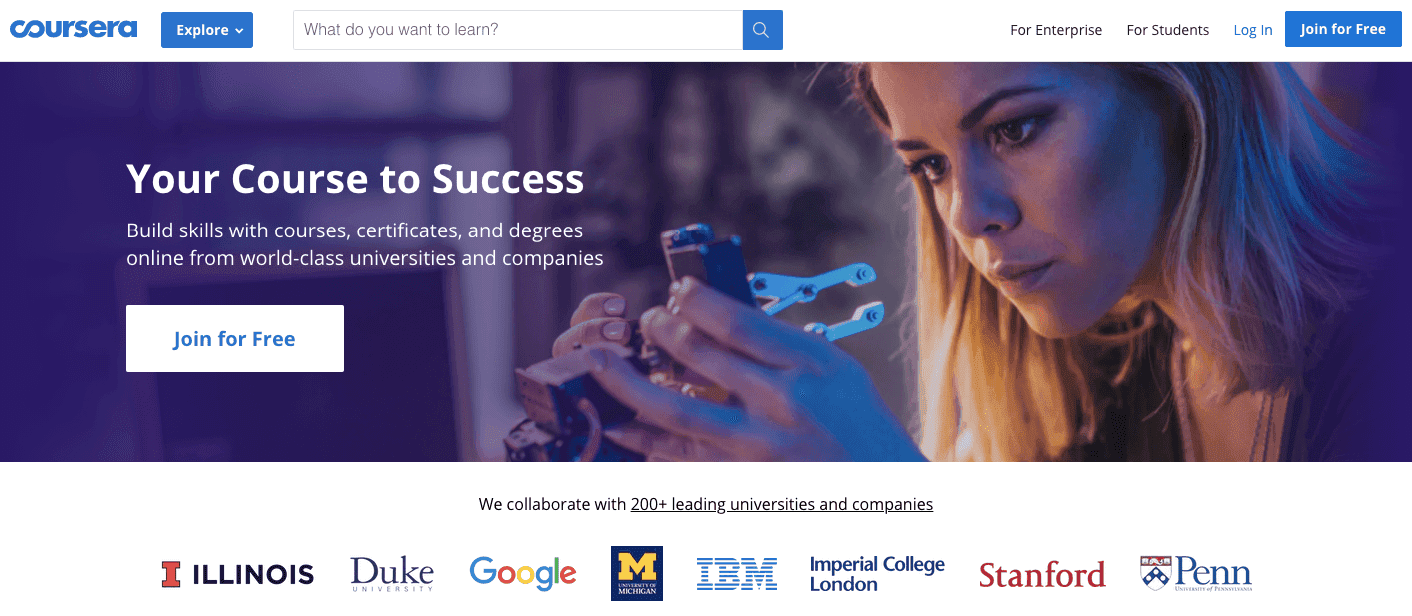Open the For Enterprise menu item
Screen dimensions: 1412x616
(x=1056, y=30)
